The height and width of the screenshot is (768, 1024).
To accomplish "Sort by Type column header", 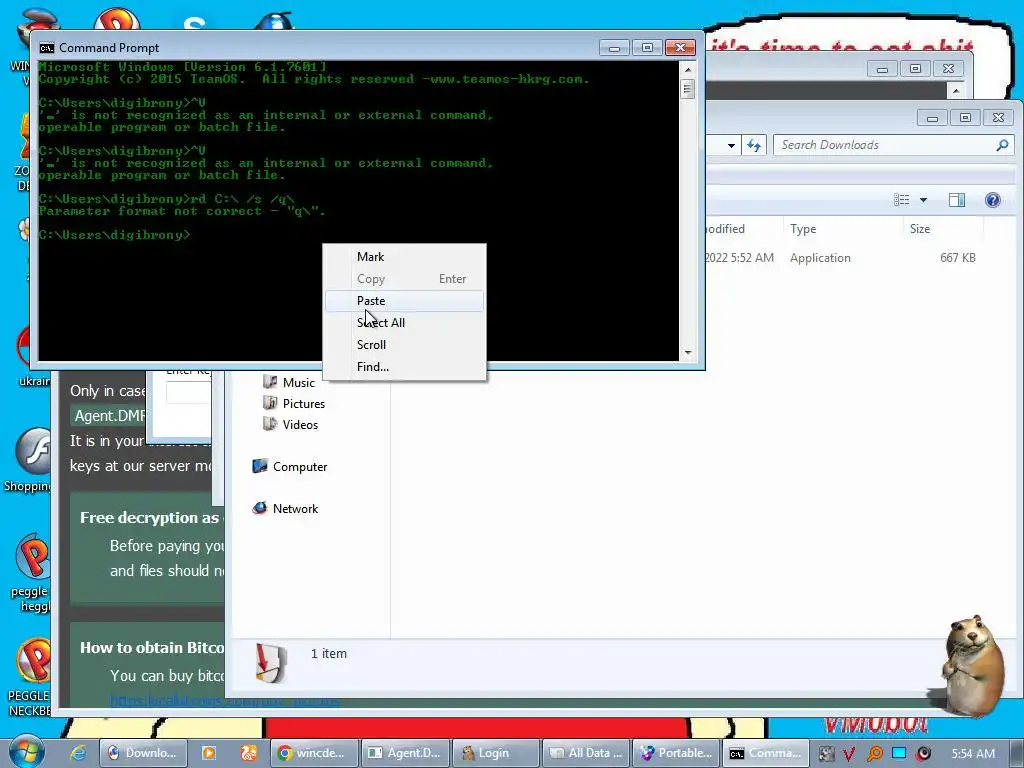I will (842, 229).
